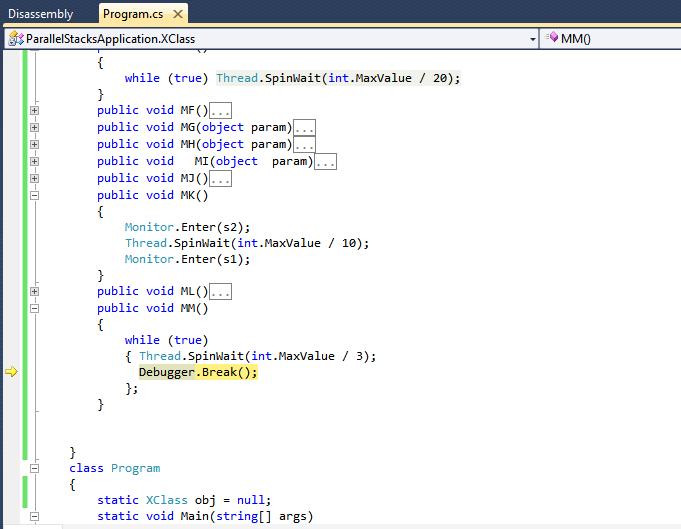Collapse the Program class outline
The width and height of the screenshot is (681, 529).
(x=34, y=468)
